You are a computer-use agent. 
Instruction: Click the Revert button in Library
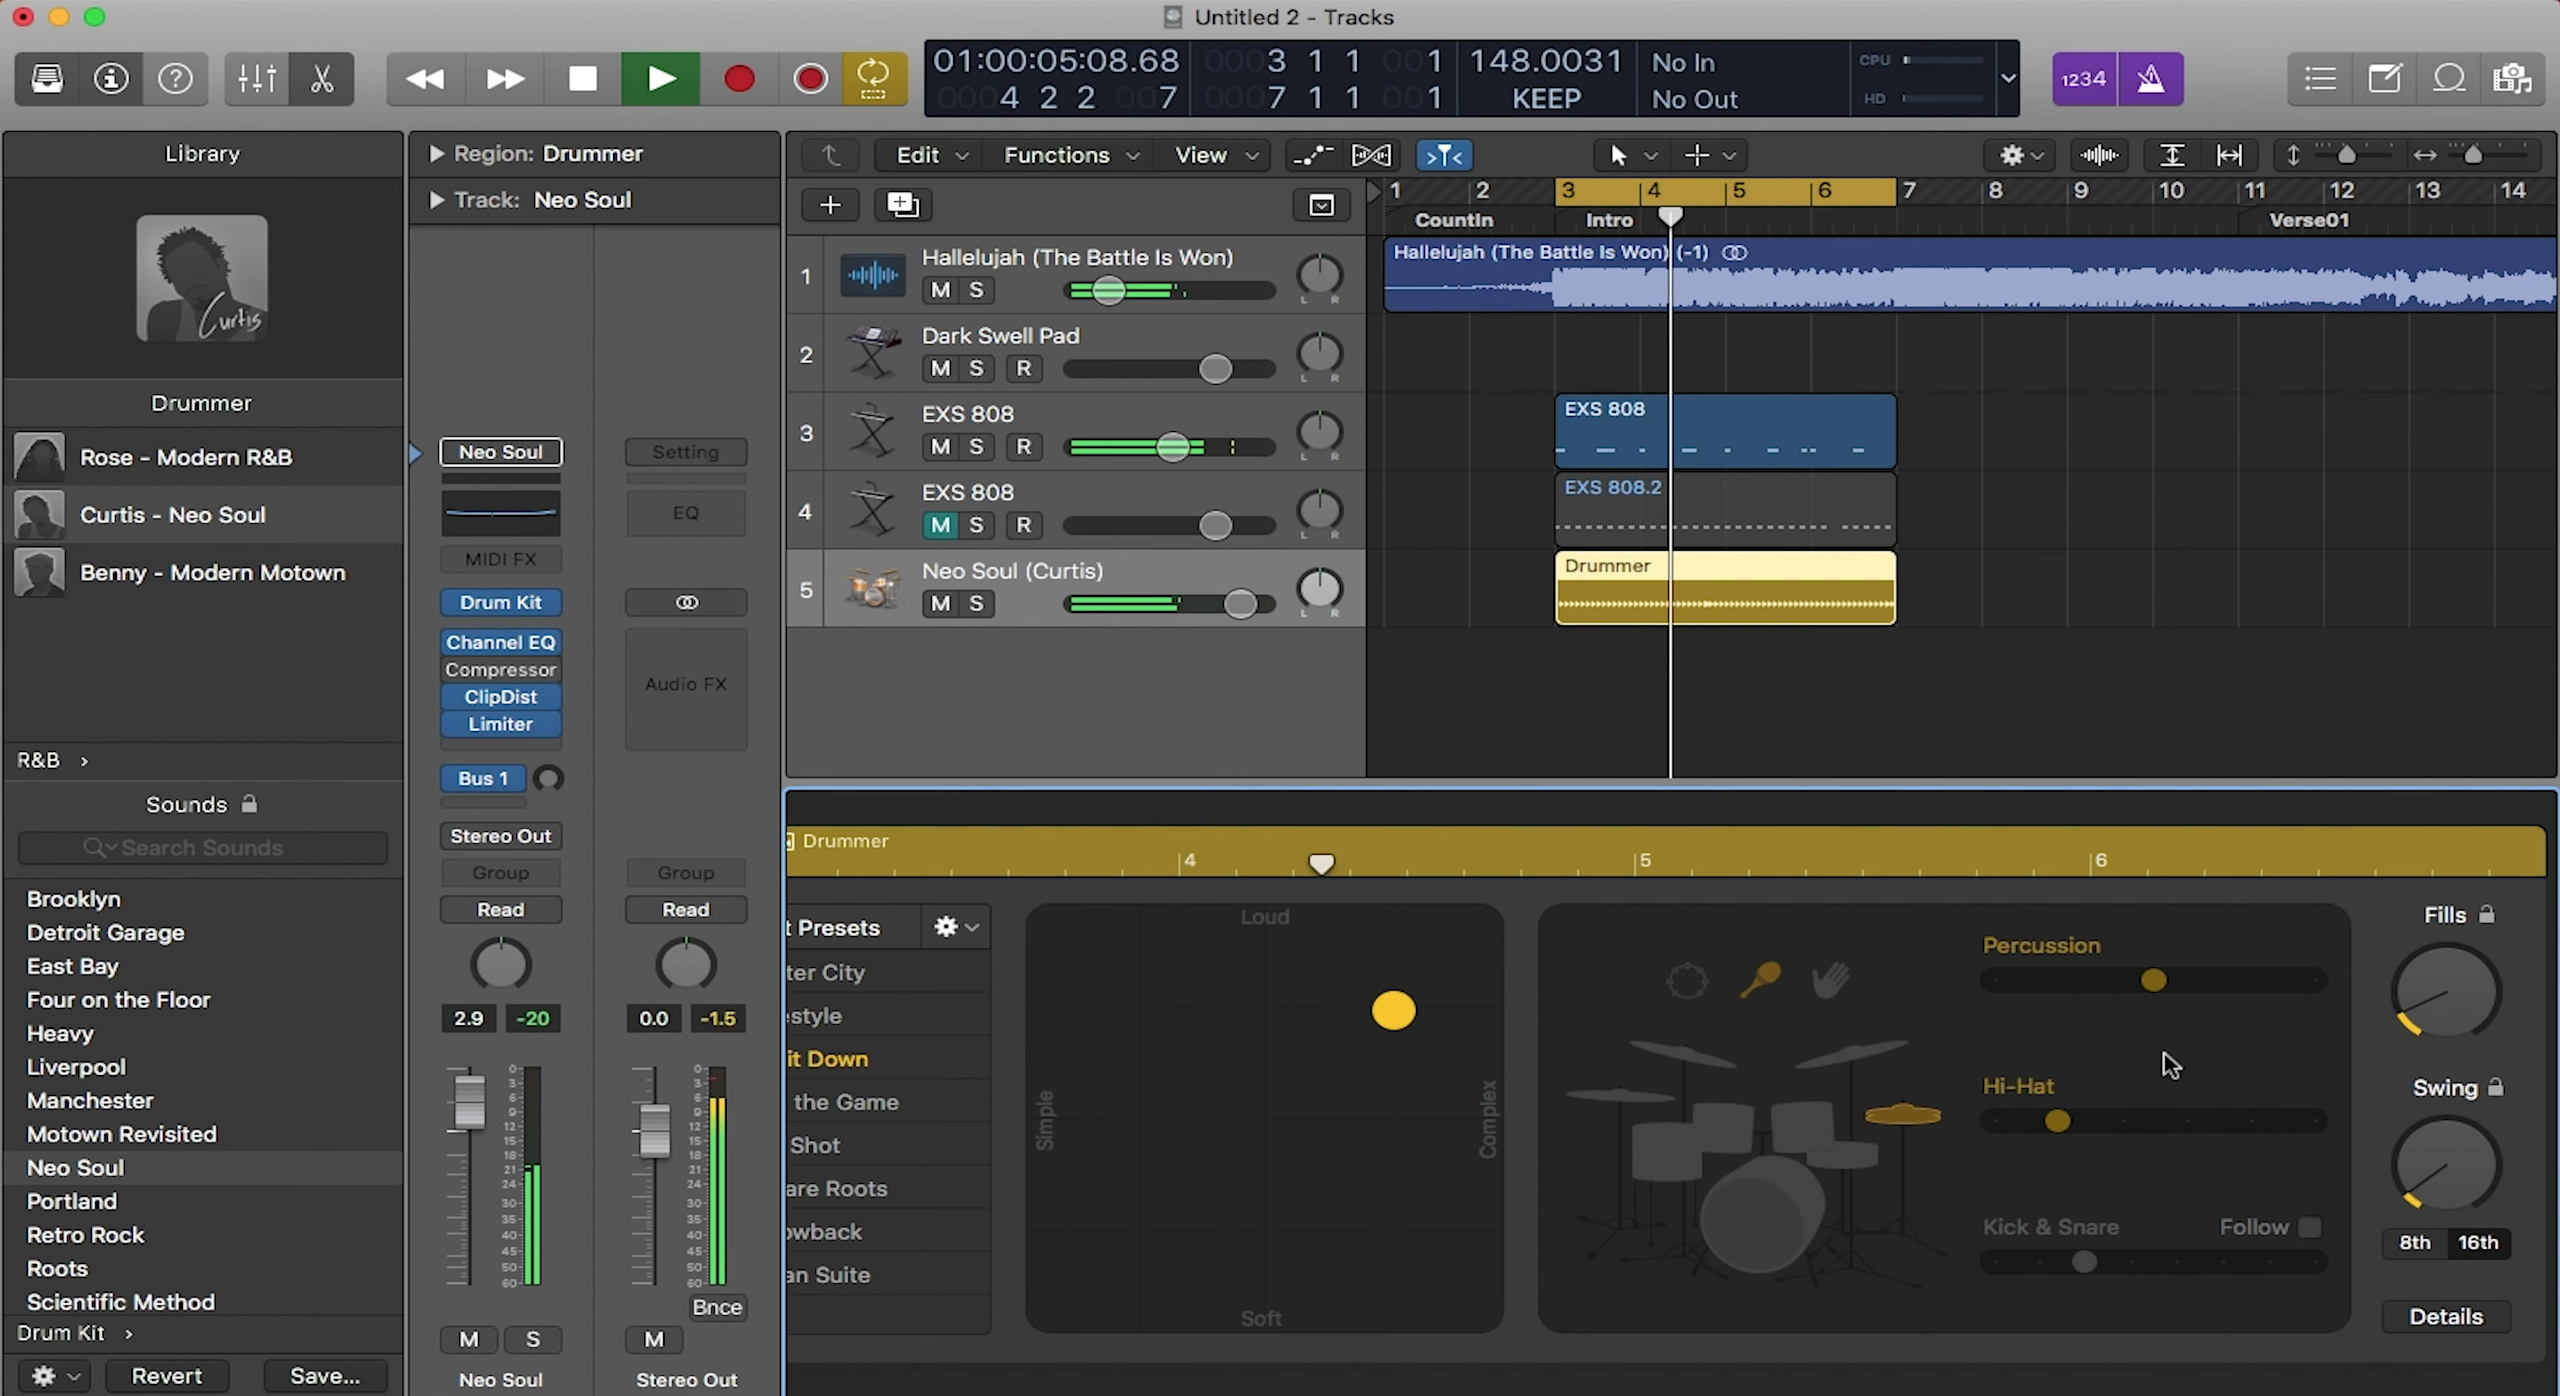[x=166, y=1376]
